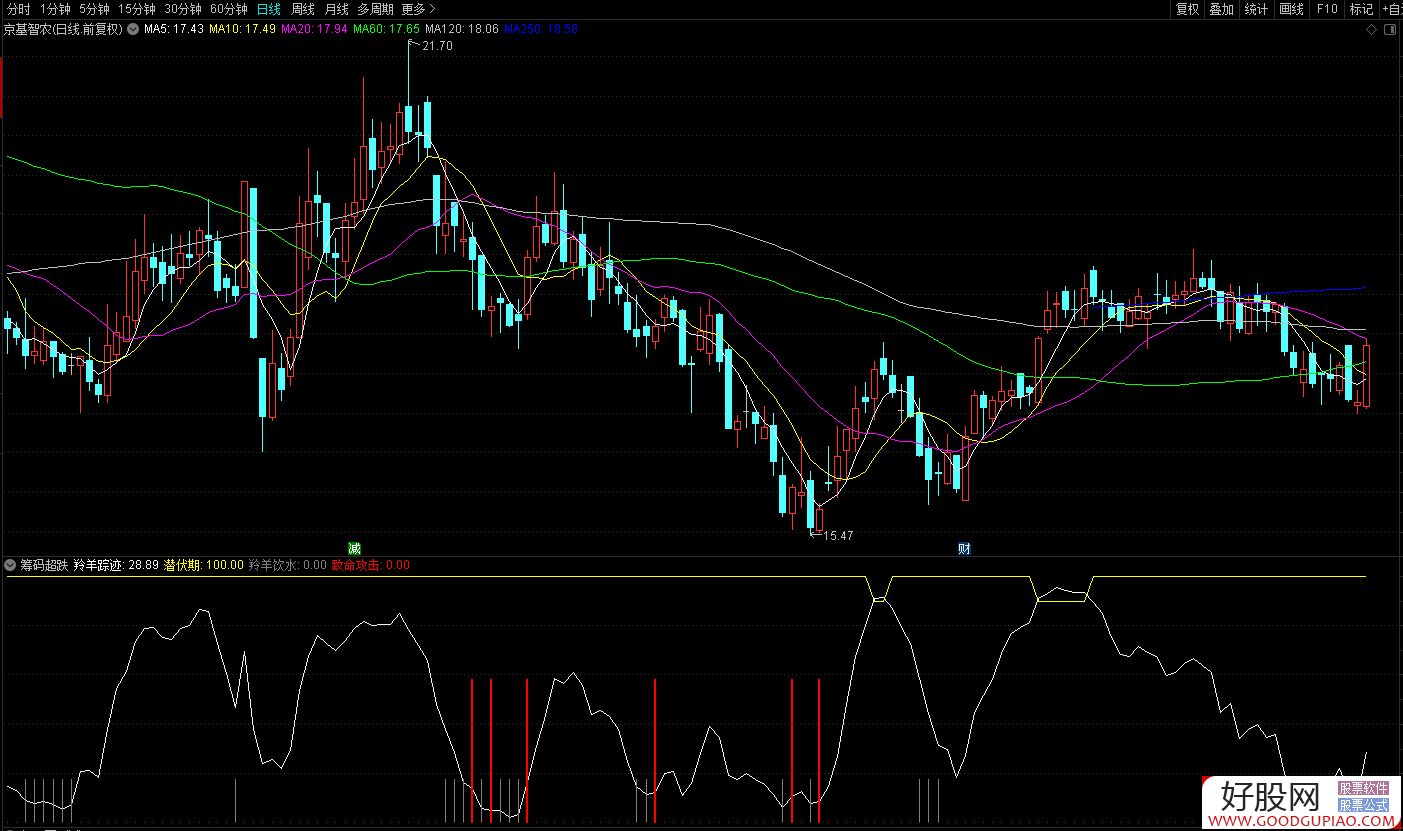1403x831 pixels.
Task: Open the F10 company info
Action: [1326, 9]
